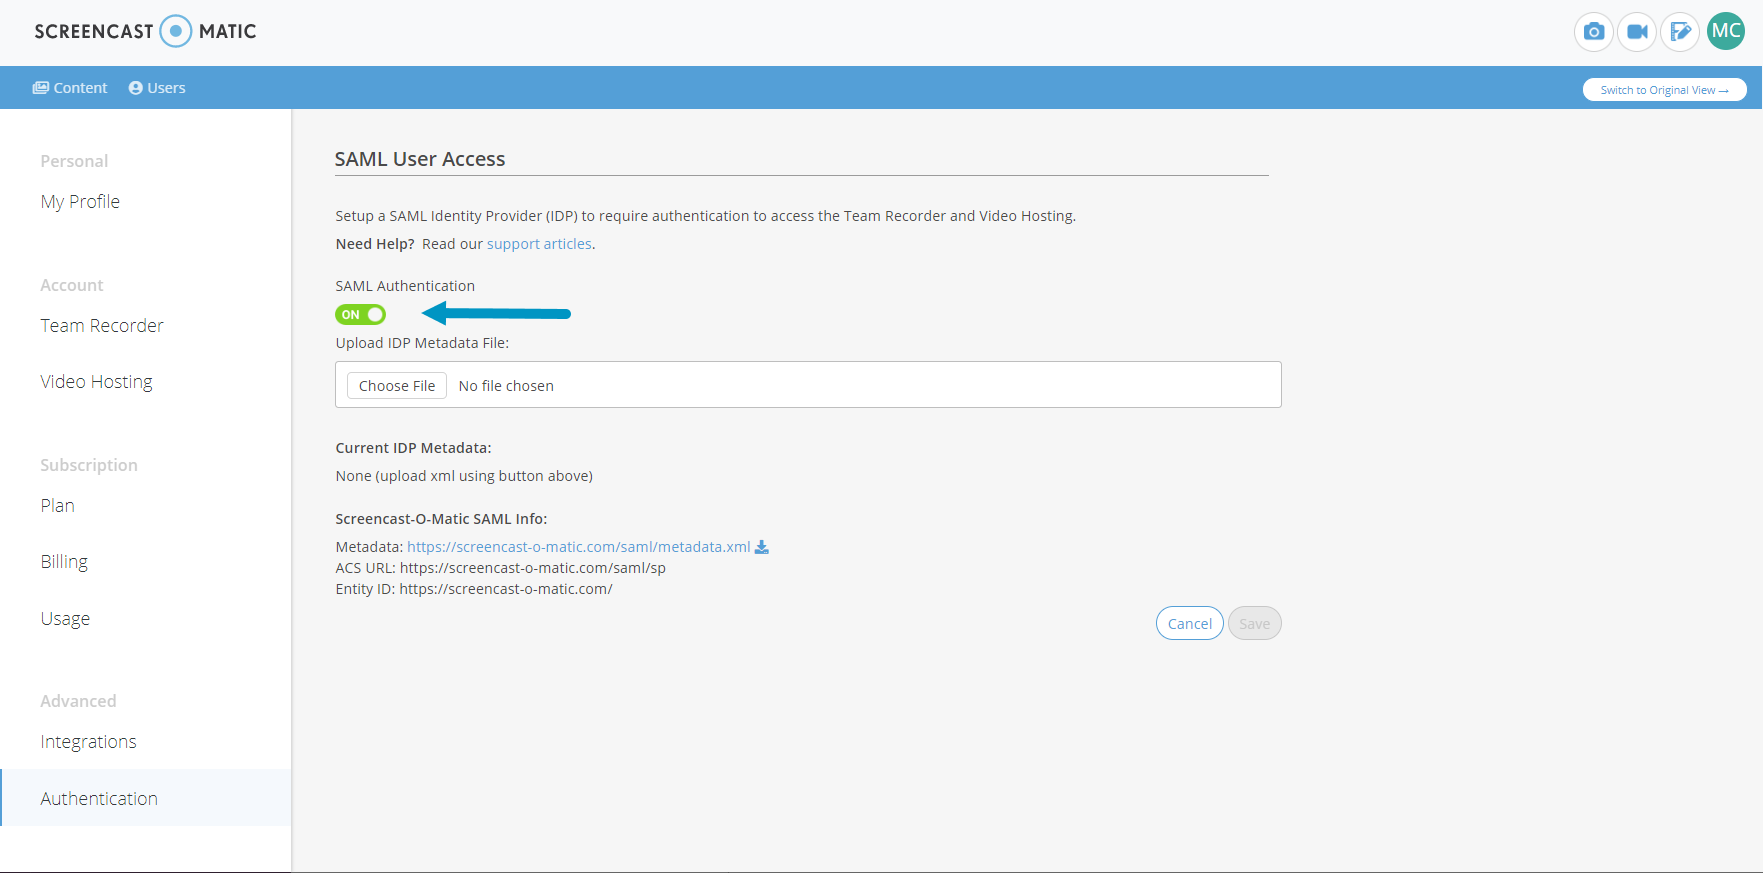
Task: Click the Screencast-O-Matic logo
Action: pyautogui.click(x=145, y=31)
